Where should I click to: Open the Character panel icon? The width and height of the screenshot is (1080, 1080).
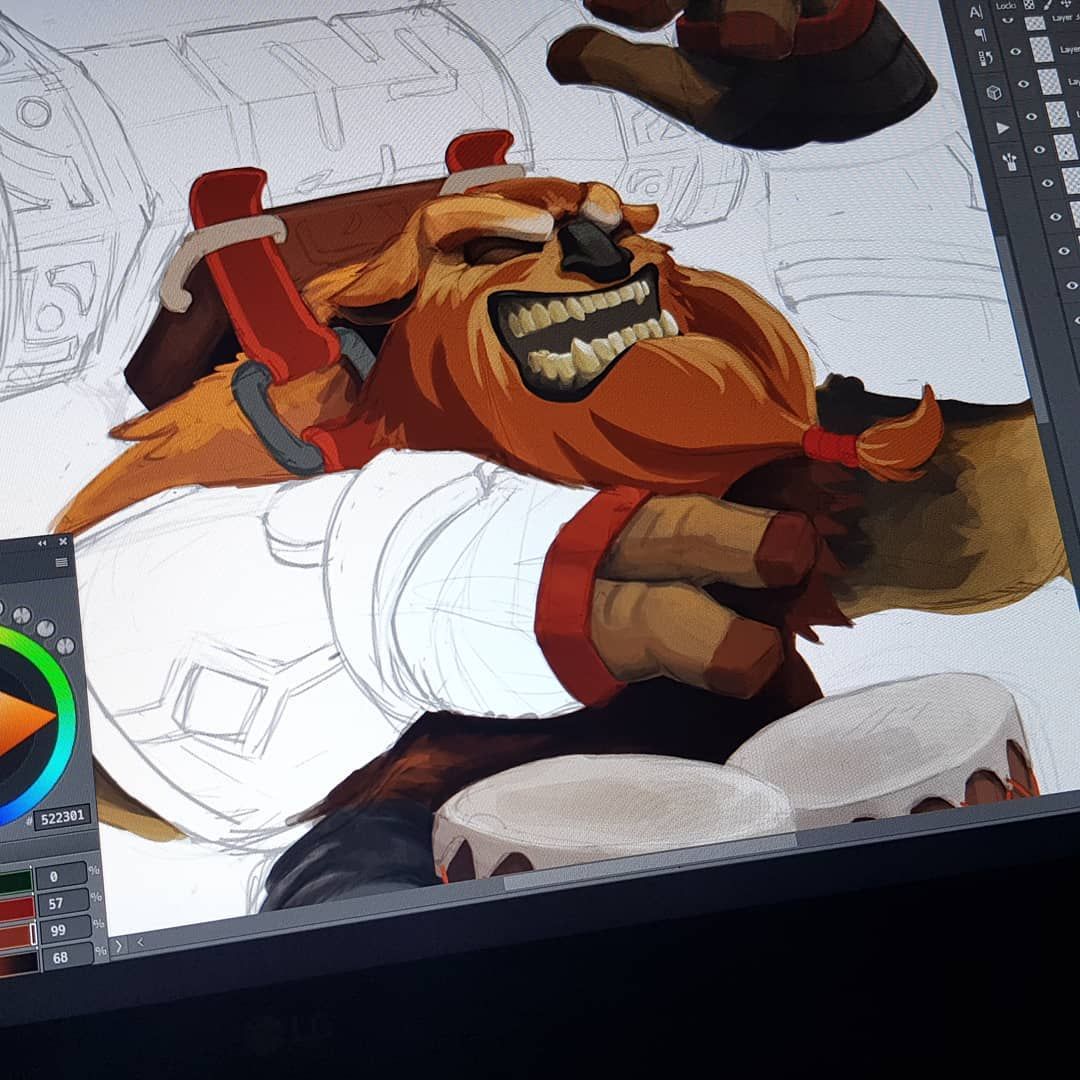(x=976, y=11)
